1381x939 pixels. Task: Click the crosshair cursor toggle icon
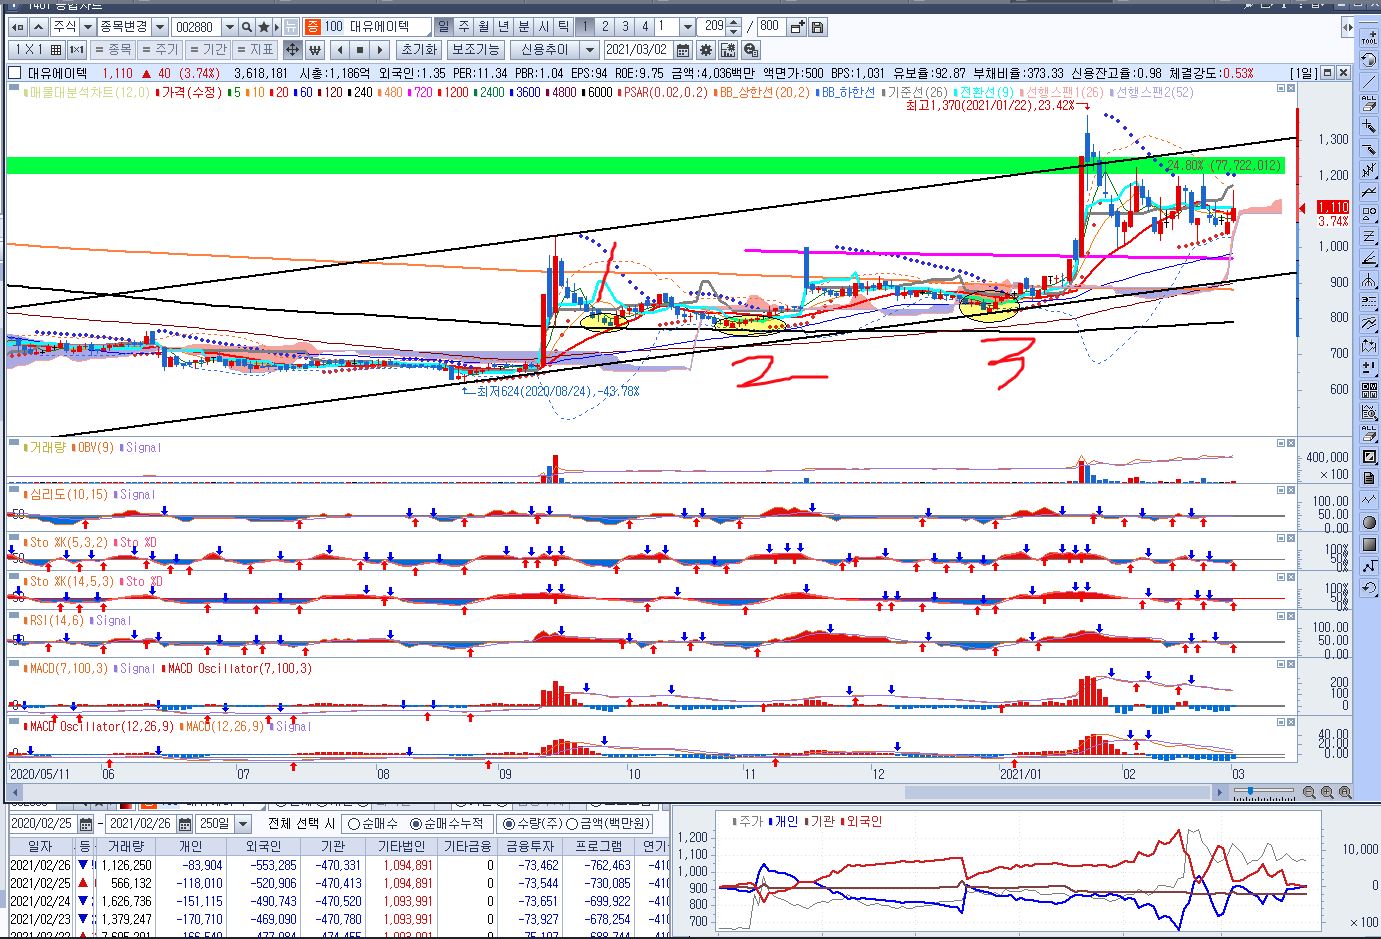point(292,50)
